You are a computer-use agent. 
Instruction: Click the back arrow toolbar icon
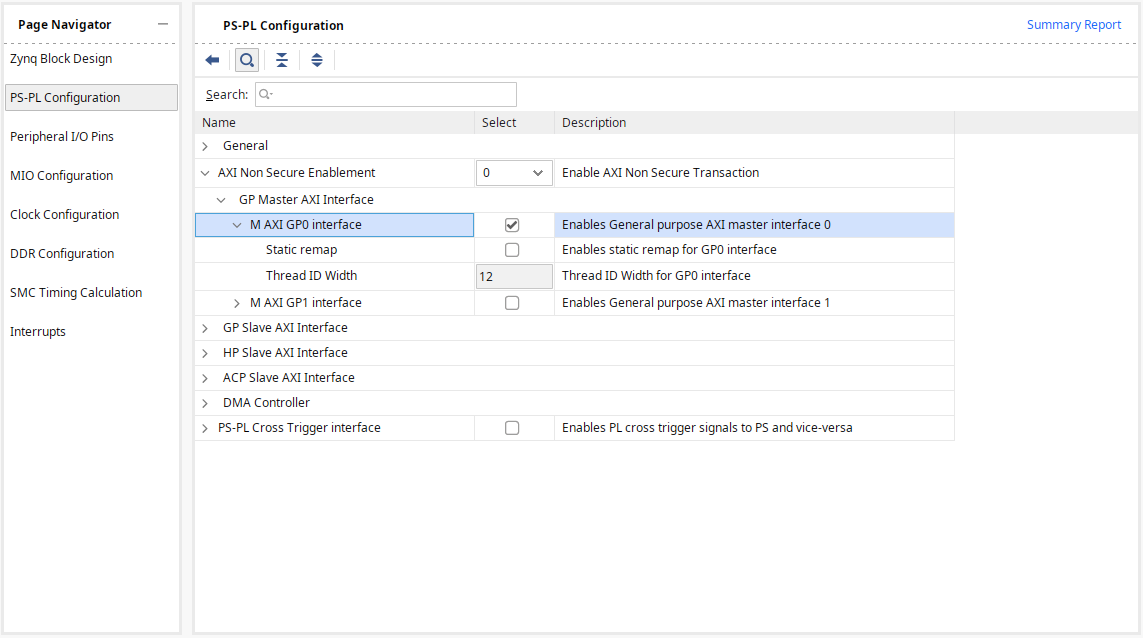pos(212,60)
